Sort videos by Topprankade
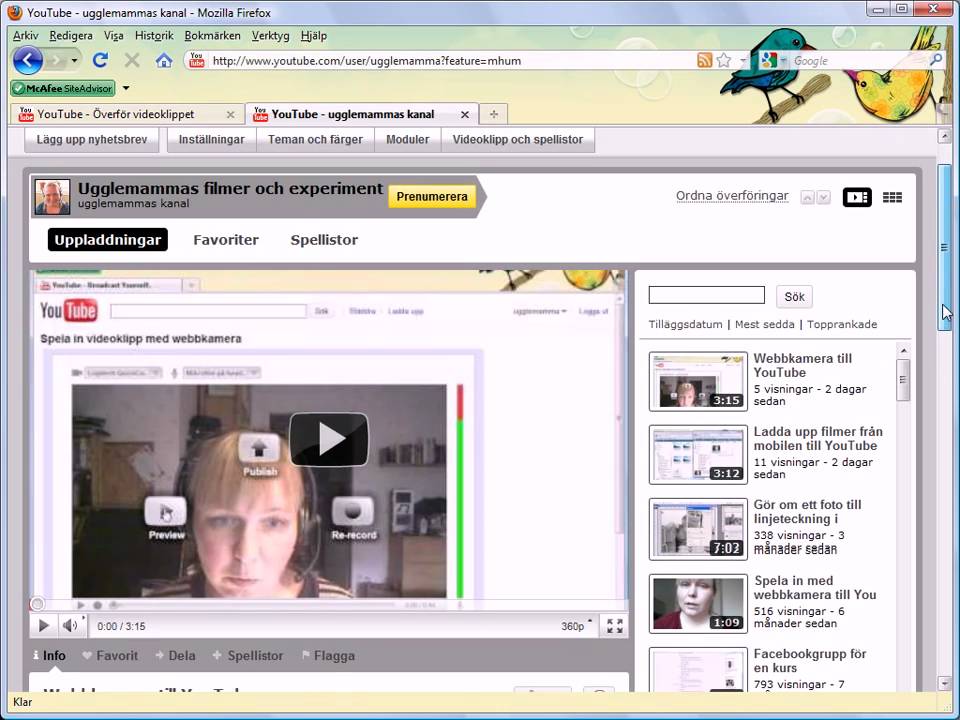 click(842, 324)
